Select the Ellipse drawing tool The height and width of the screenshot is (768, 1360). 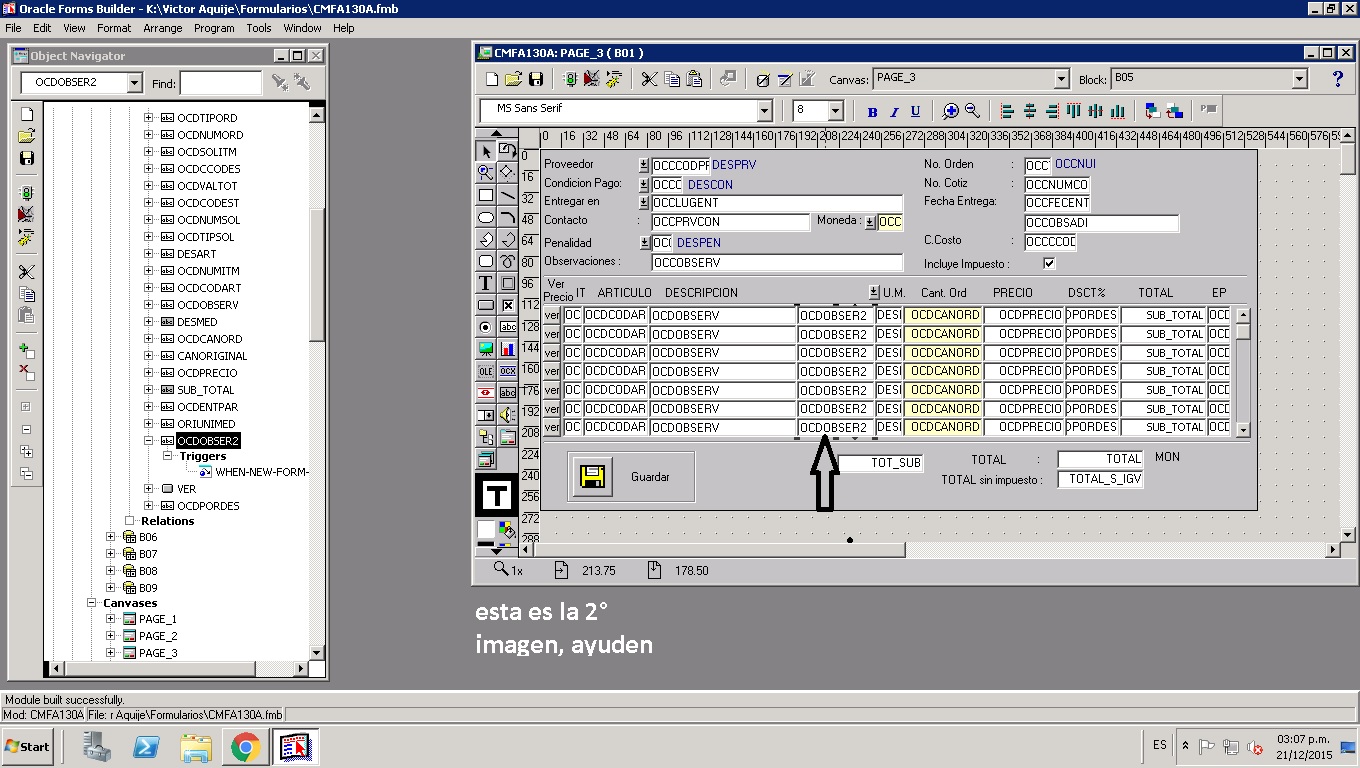click(x=486, y=218)
